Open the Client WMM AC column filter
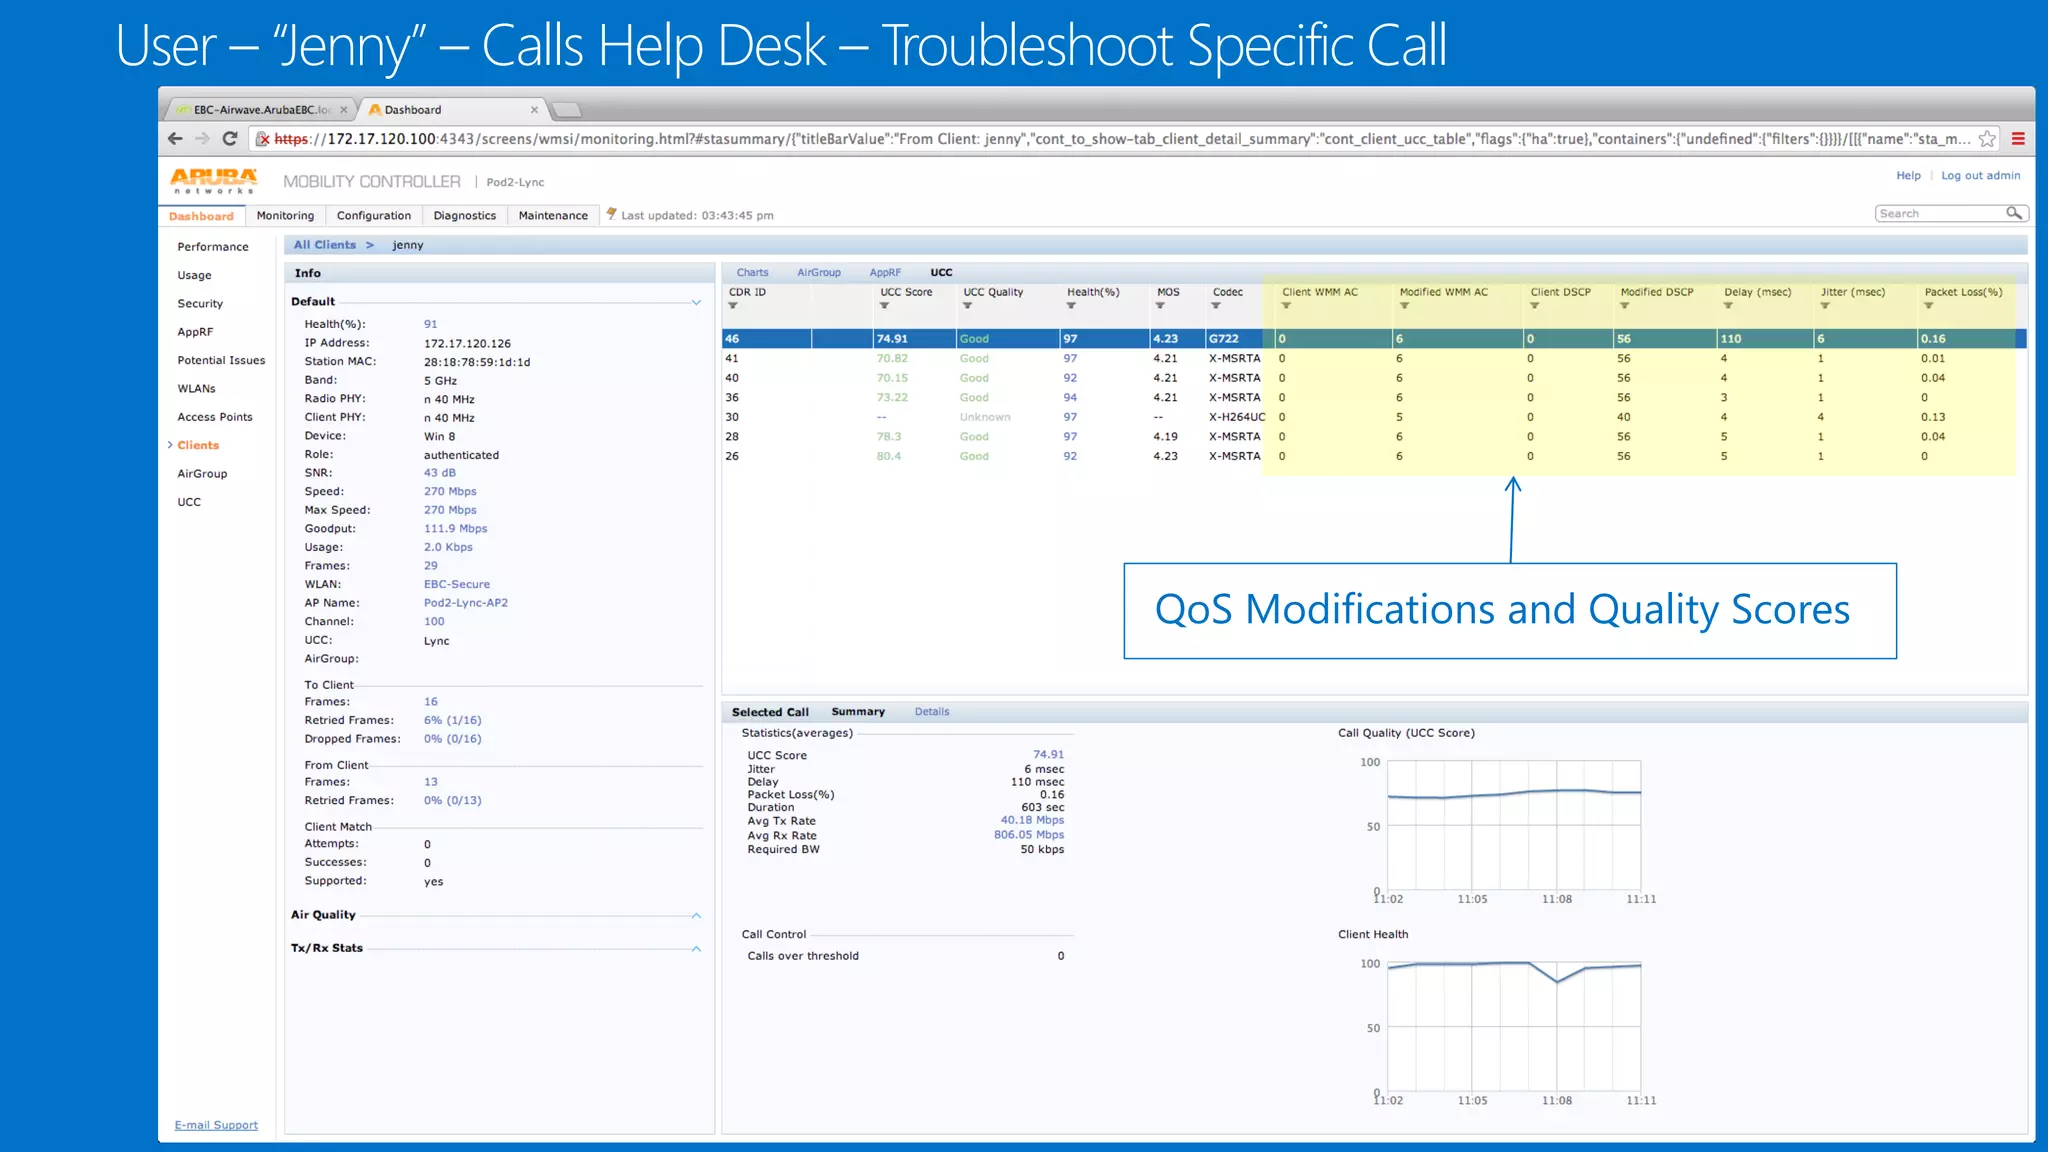The image size is (2048, 1152). [1286, 306]
